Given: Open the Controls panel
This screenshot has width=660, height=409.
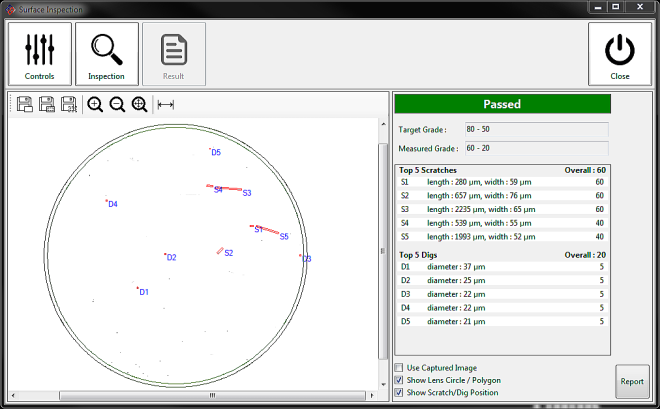Looking at the screenshot, I should [x=40, y=54].
